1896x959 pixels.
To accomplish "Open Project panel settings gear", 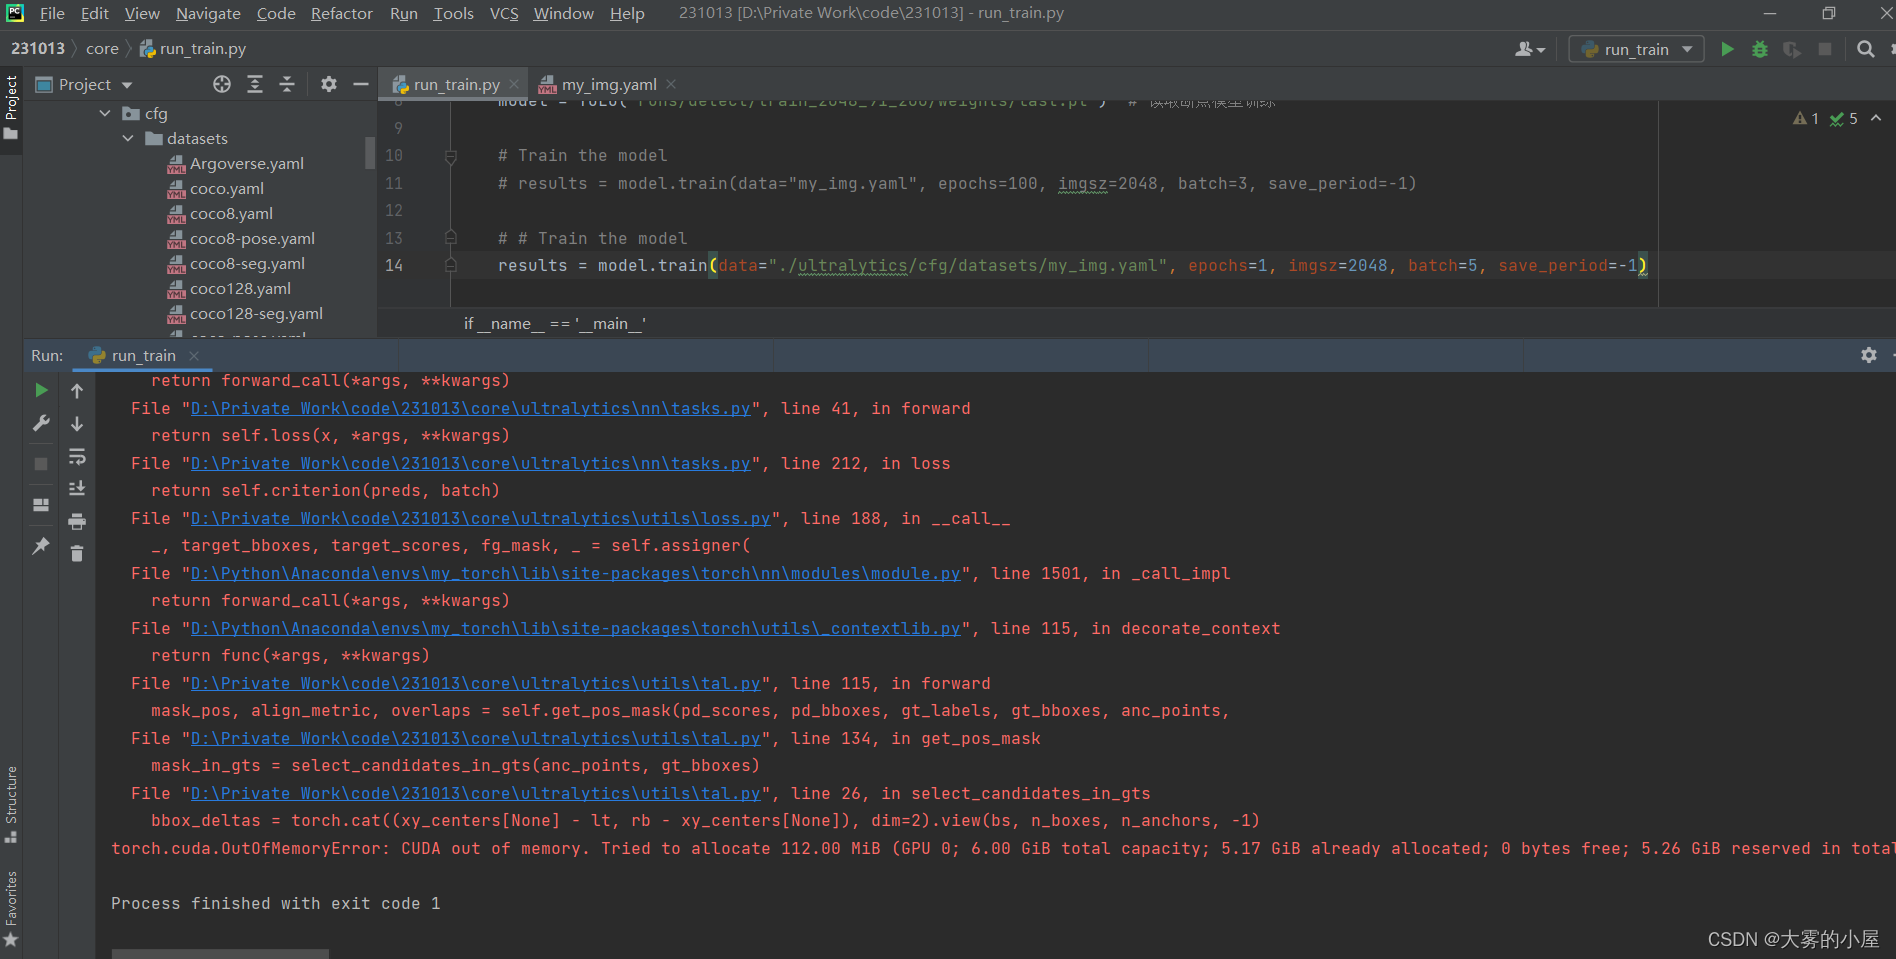I will pyautogui.click(x=329, y=85).
